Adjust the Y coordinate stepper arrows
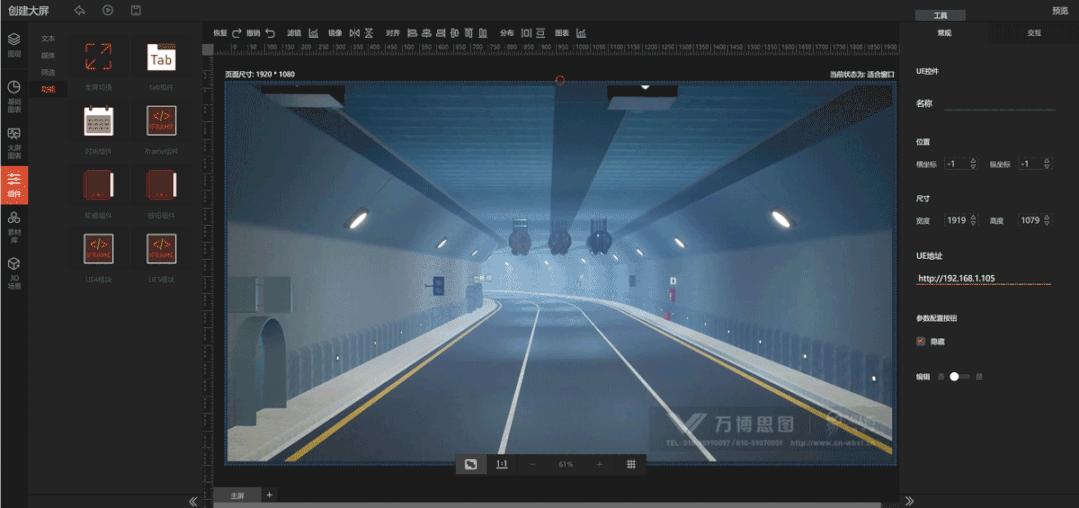This screenshot has height=508, width=1079. click(1047, 164)
